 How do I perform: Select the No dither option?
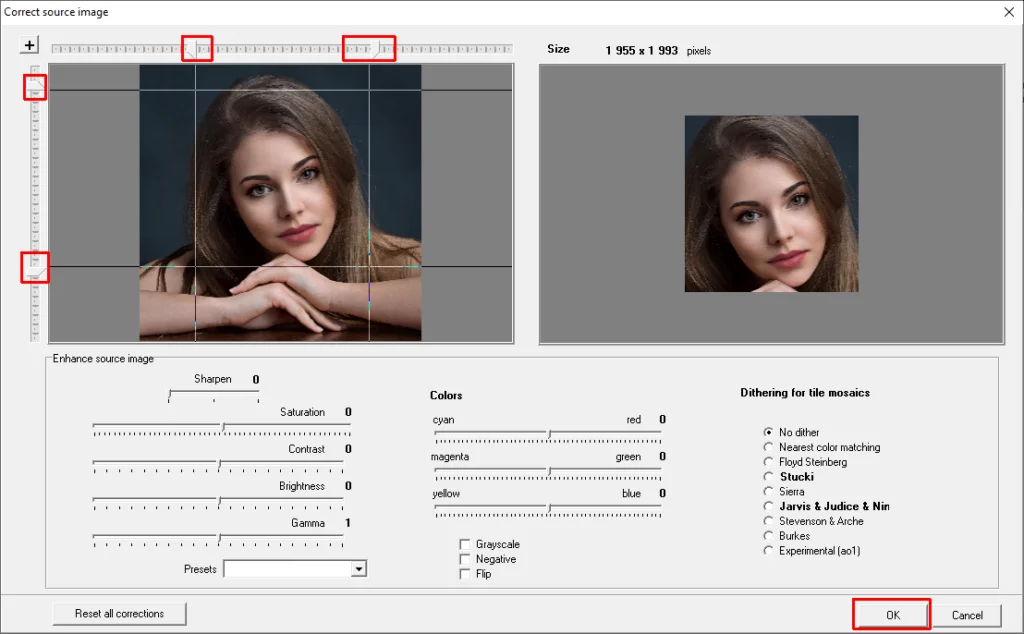(768, 432)
